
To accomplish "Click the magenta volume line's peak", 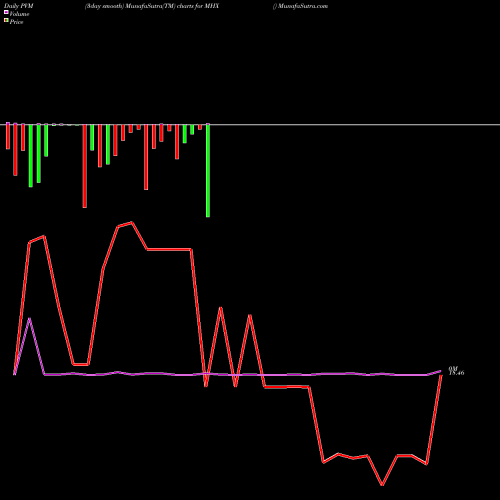I will pos(29,319).
